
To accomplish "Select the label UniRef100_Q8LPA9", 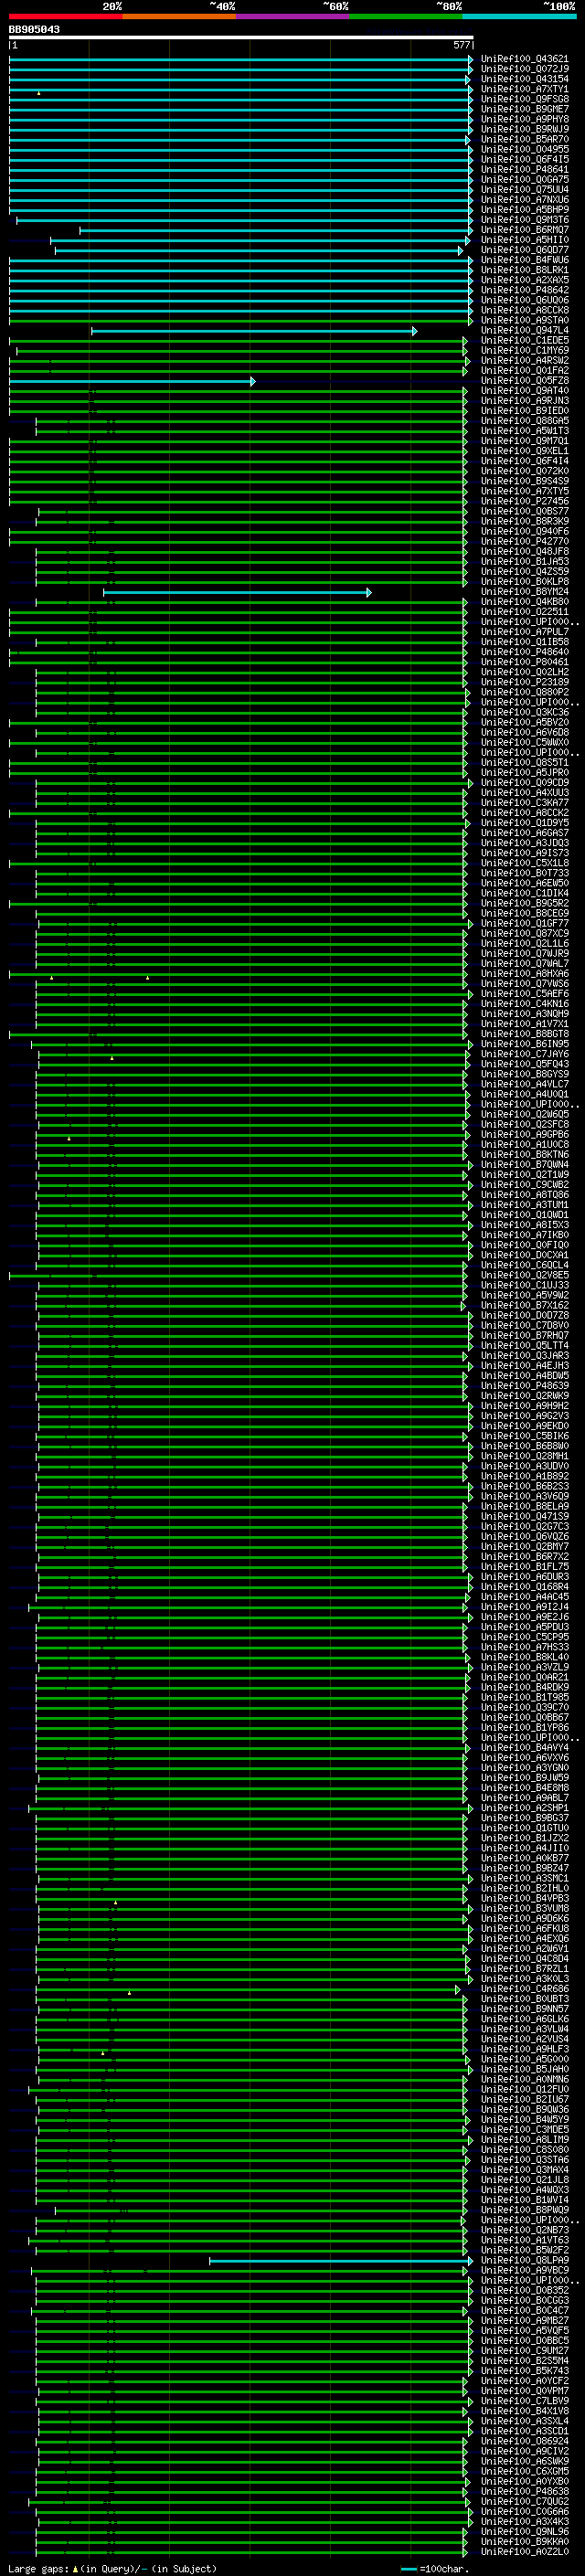I will (524, 2260).
